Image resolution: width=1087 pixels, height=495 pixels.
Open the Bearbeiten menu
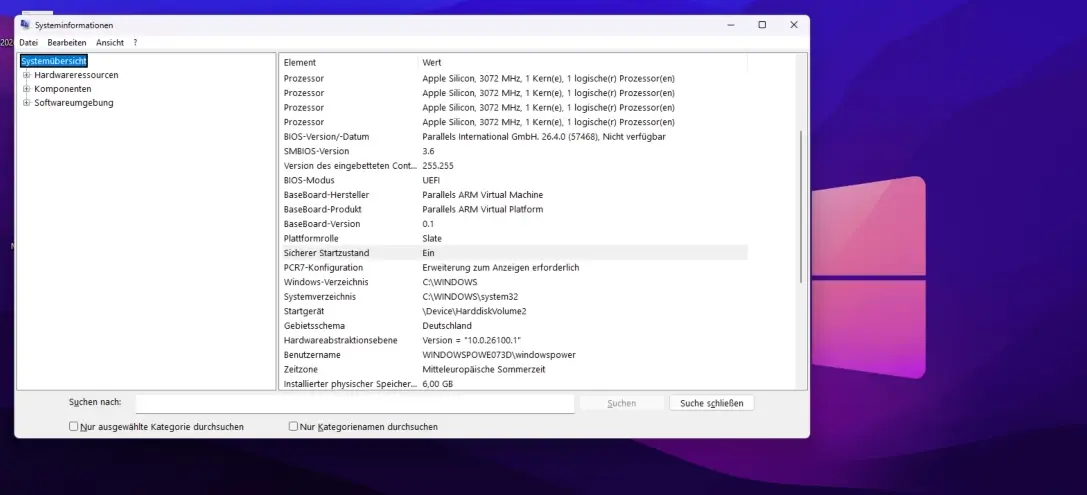coord(67,43)
